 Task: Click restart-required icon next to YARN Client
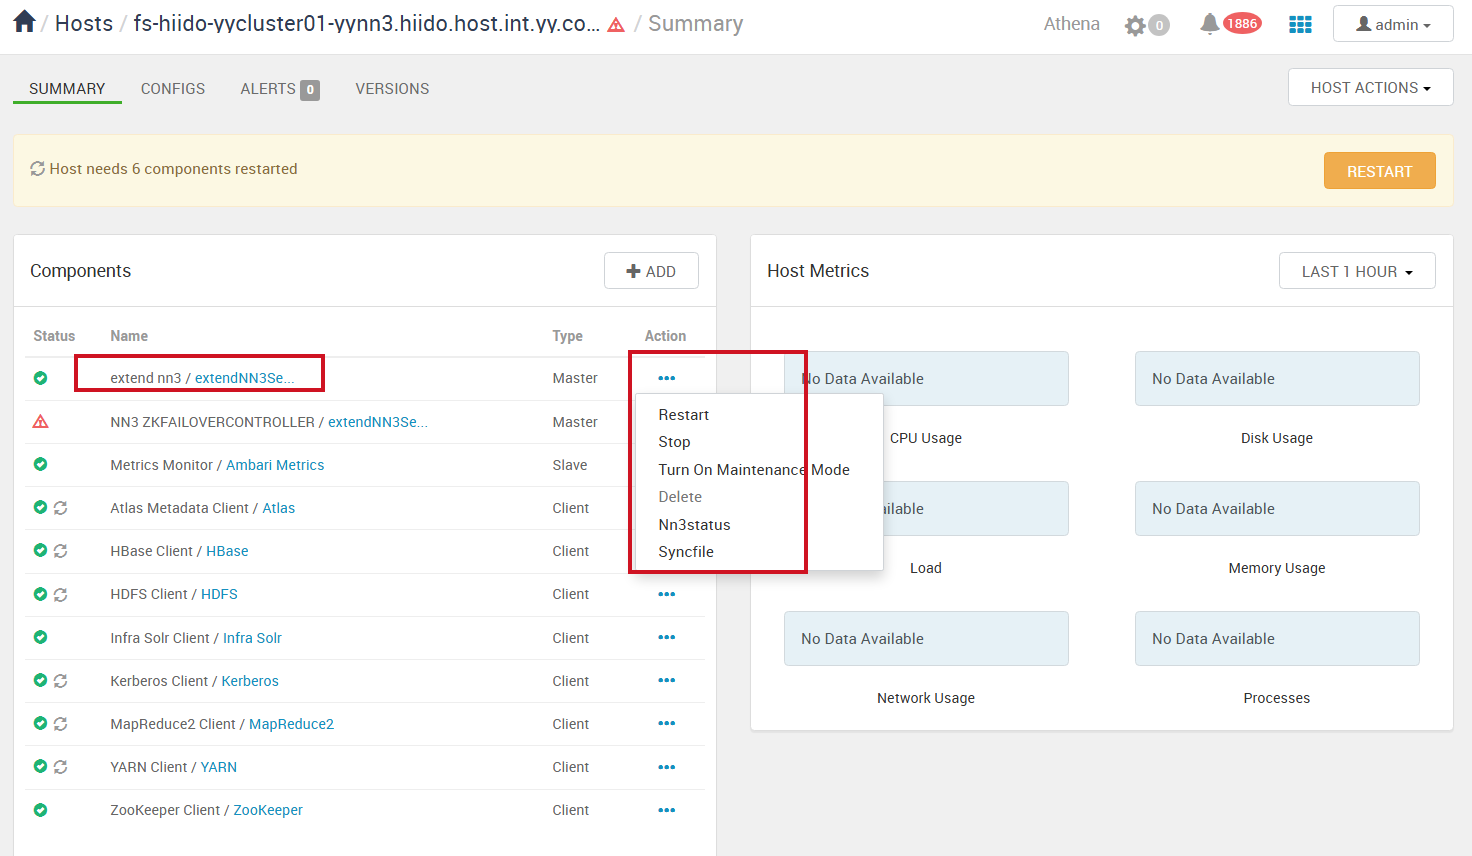click(61, 767)
